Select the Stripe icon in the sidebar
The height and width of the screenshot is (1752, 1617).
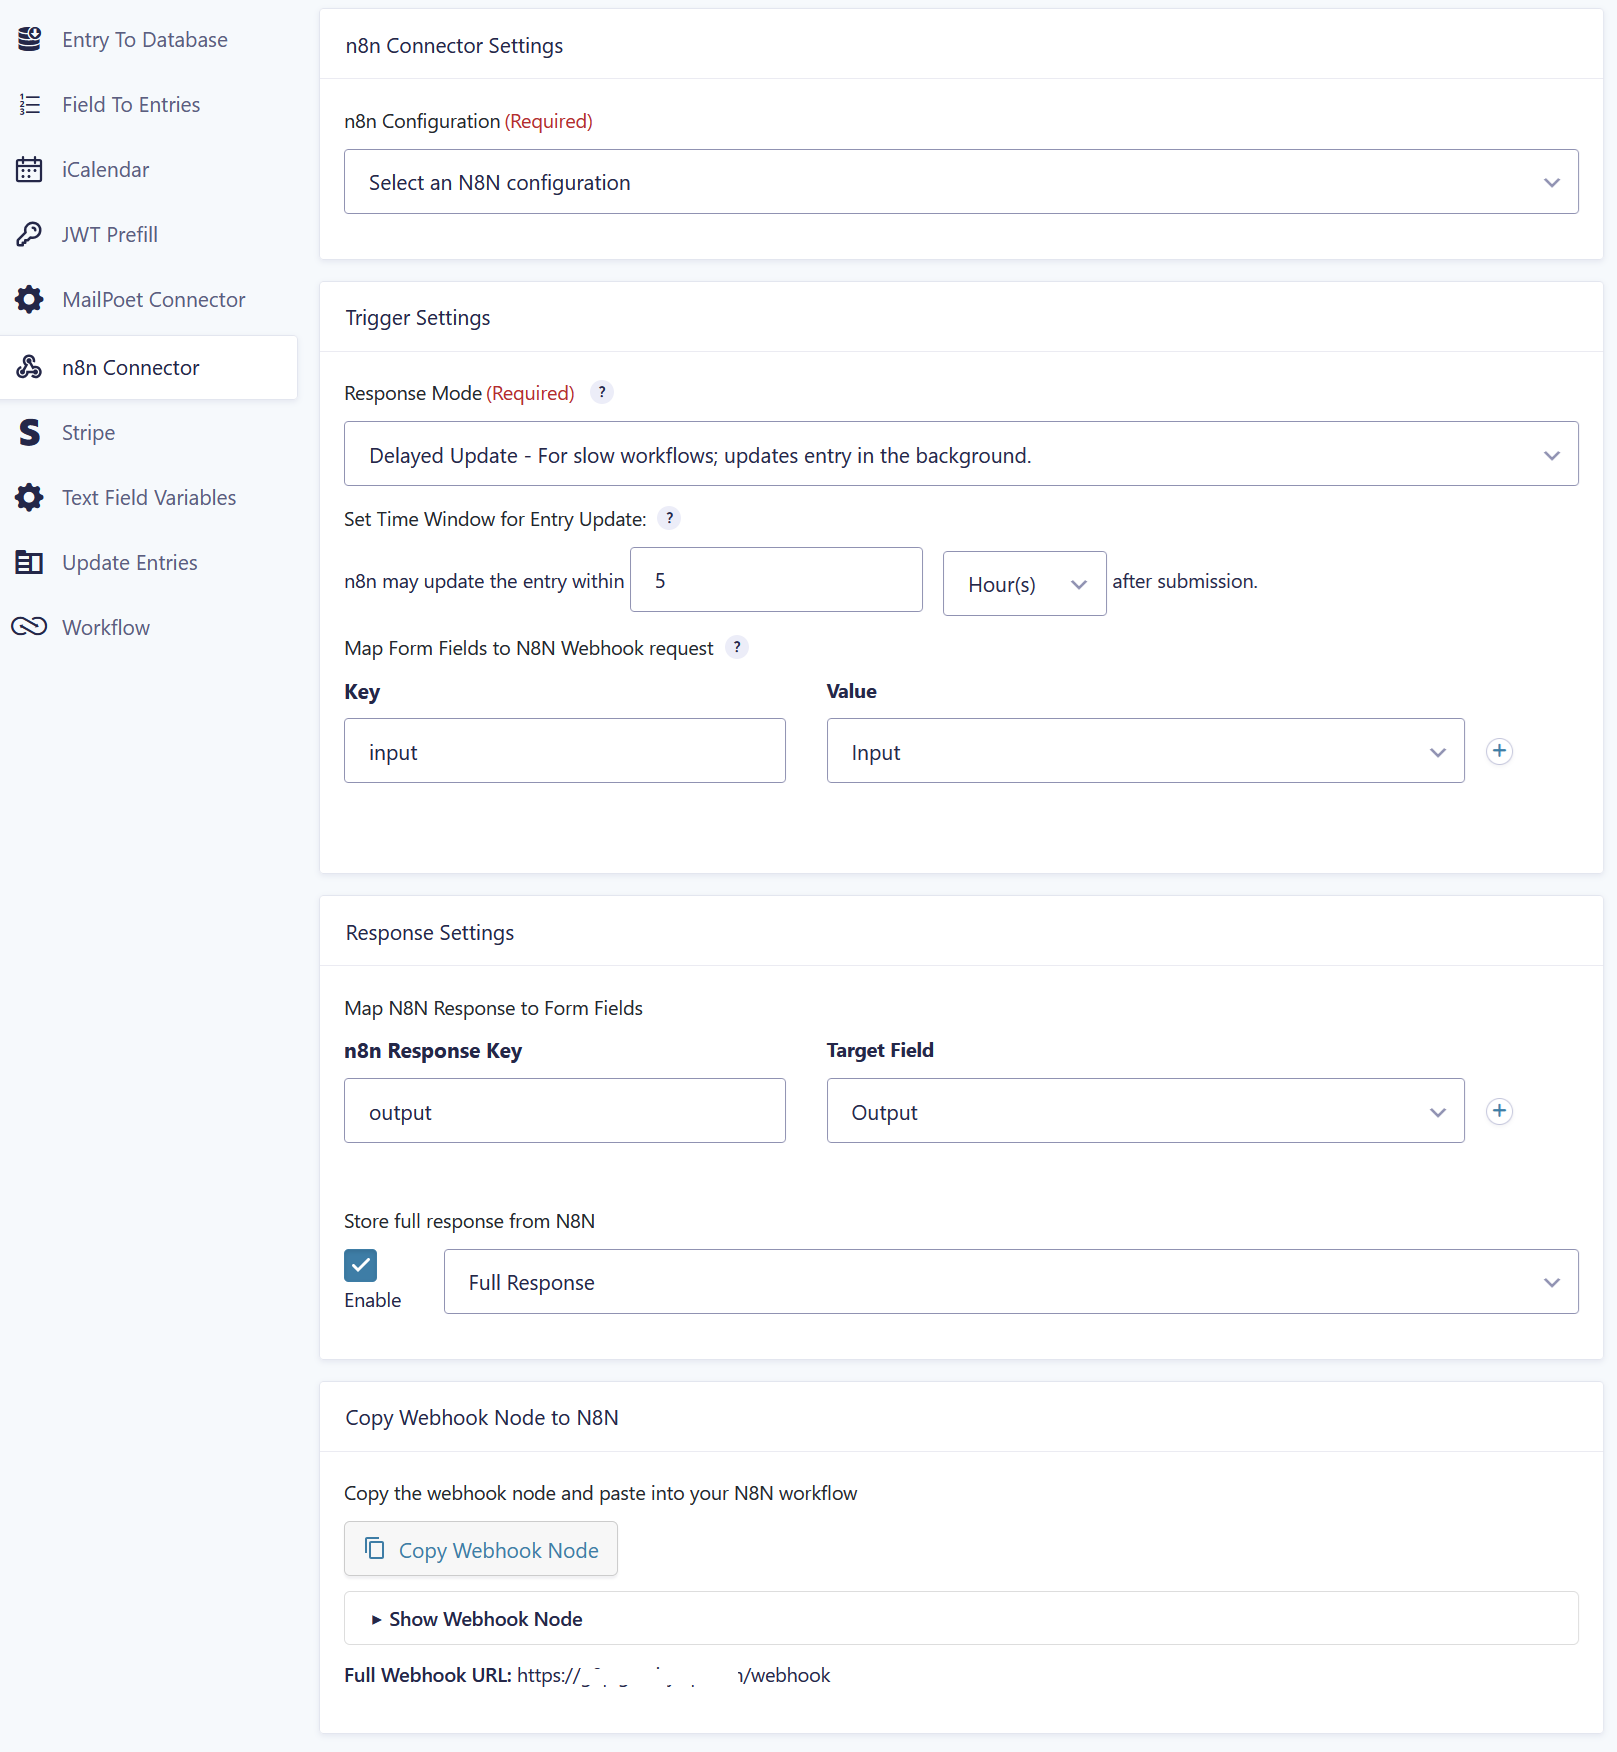point(29,432)
